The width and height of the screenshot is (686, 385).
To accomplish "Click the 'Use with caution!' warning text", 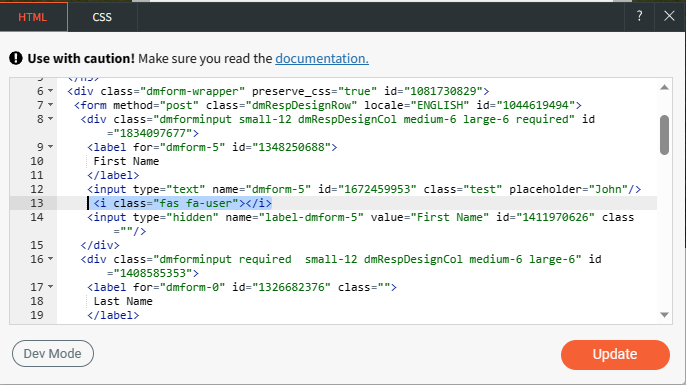I will [x=81, y=59].
